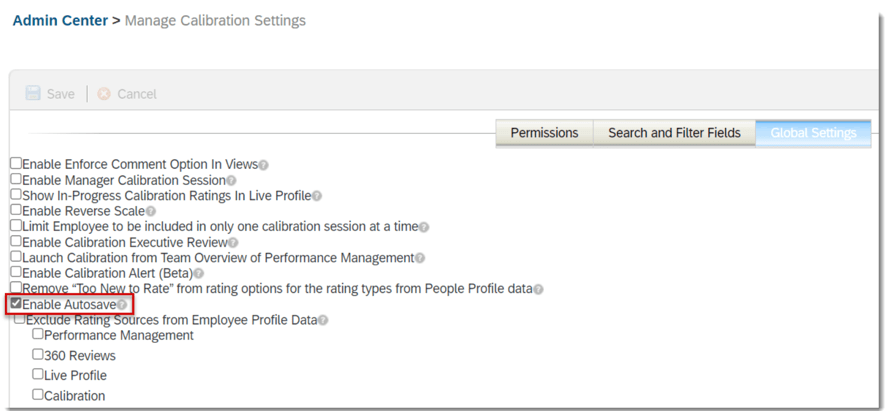Click the Cancel button text

[137, 94]
